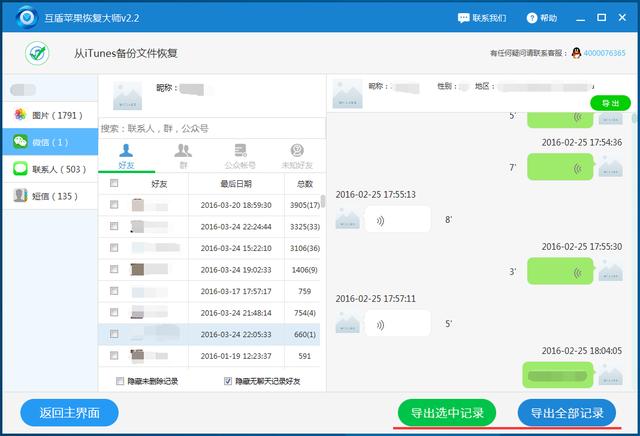Switch to the 公众帐号 tab
The width and height of the screenshot is (640, 436).
pos(240,156)
